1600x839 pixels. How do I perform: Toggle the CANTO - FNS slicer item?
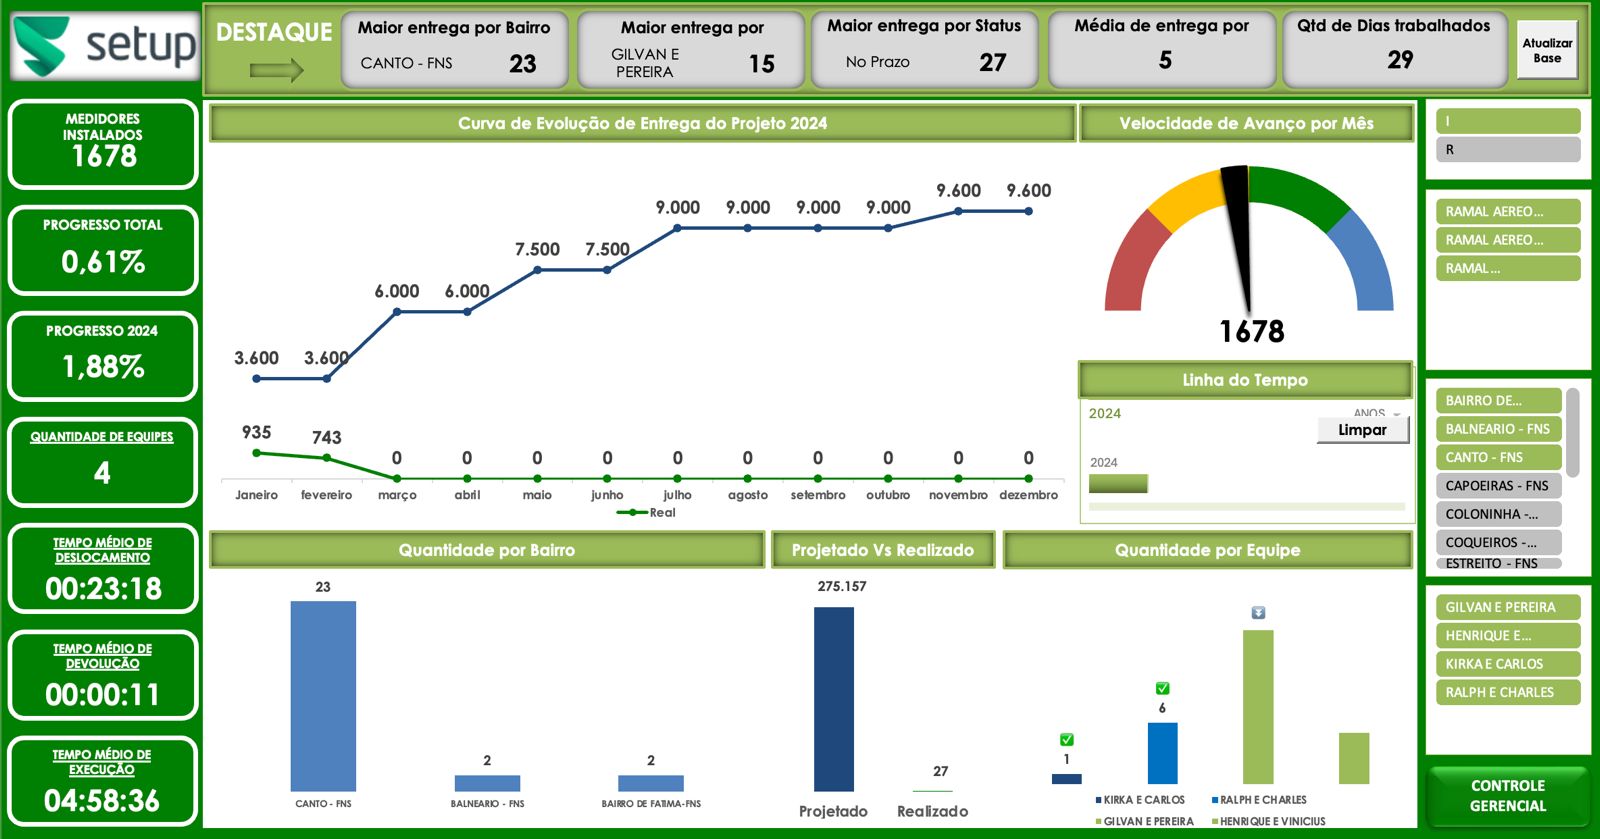[x=1497, y=457]
